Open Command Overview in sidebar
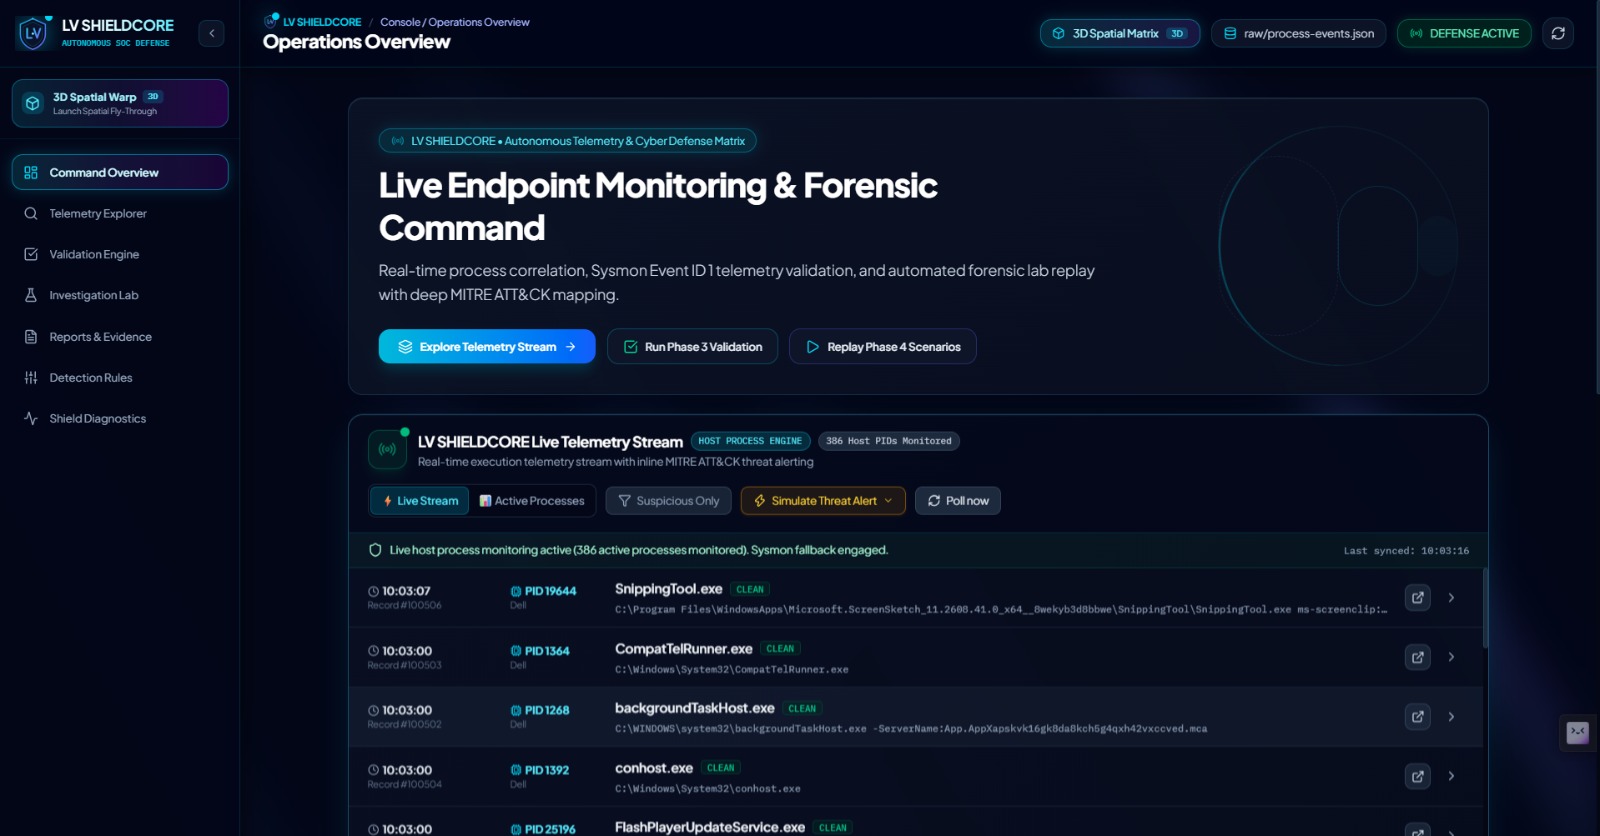Viewport: 1600px width, 836px height. 120,172
